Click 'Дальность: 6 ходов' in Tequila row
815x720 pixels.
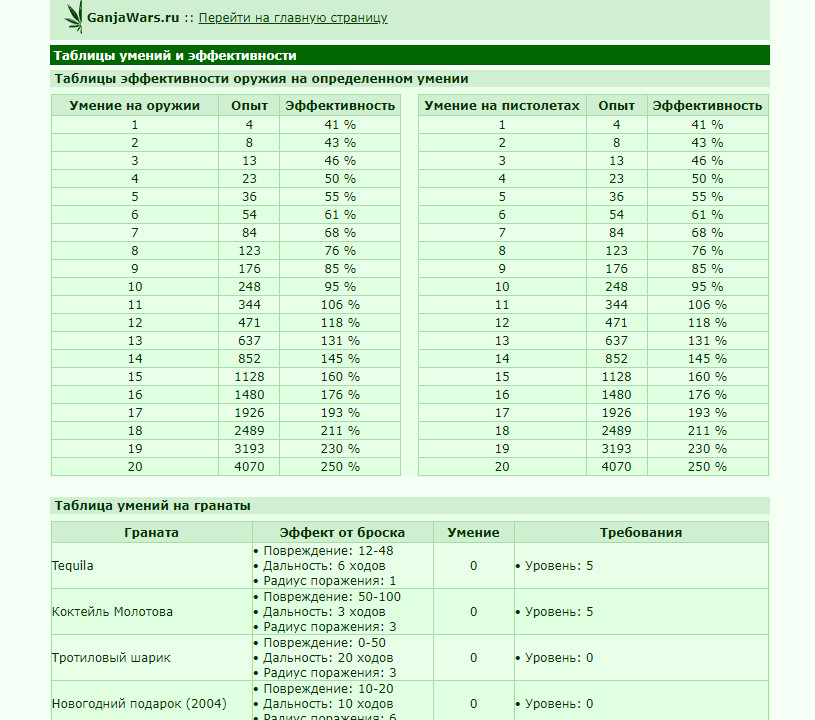(324, 566)
